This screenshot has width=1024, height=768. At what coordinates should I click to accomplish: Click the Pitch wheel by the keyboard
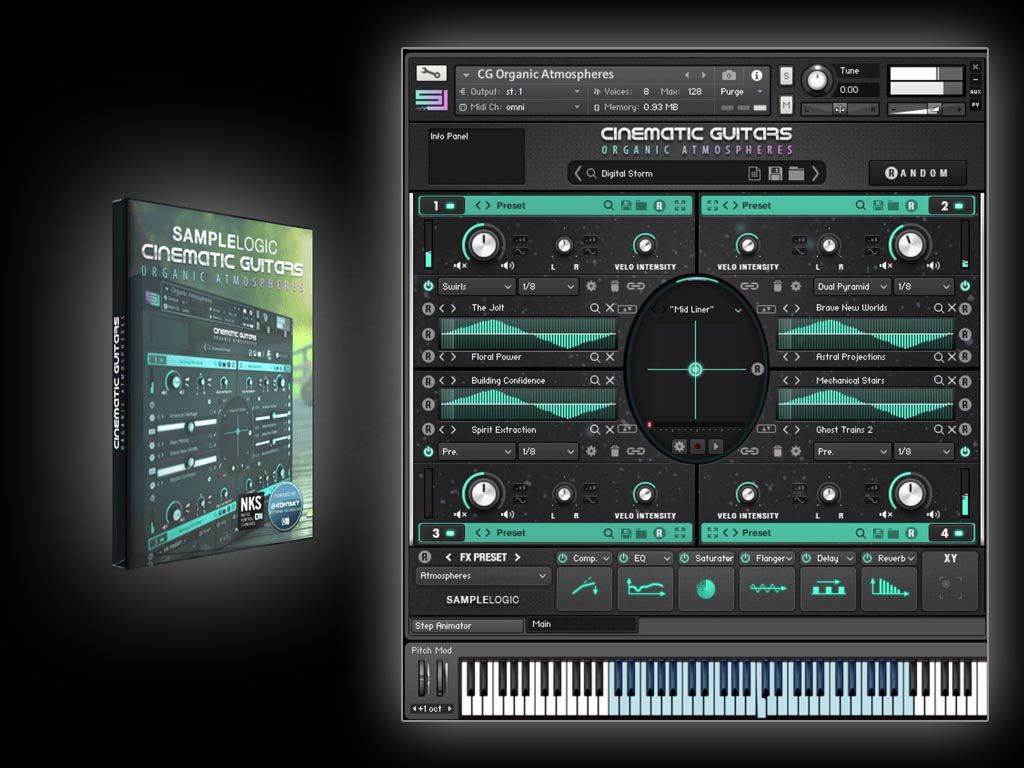click(423, 679)
